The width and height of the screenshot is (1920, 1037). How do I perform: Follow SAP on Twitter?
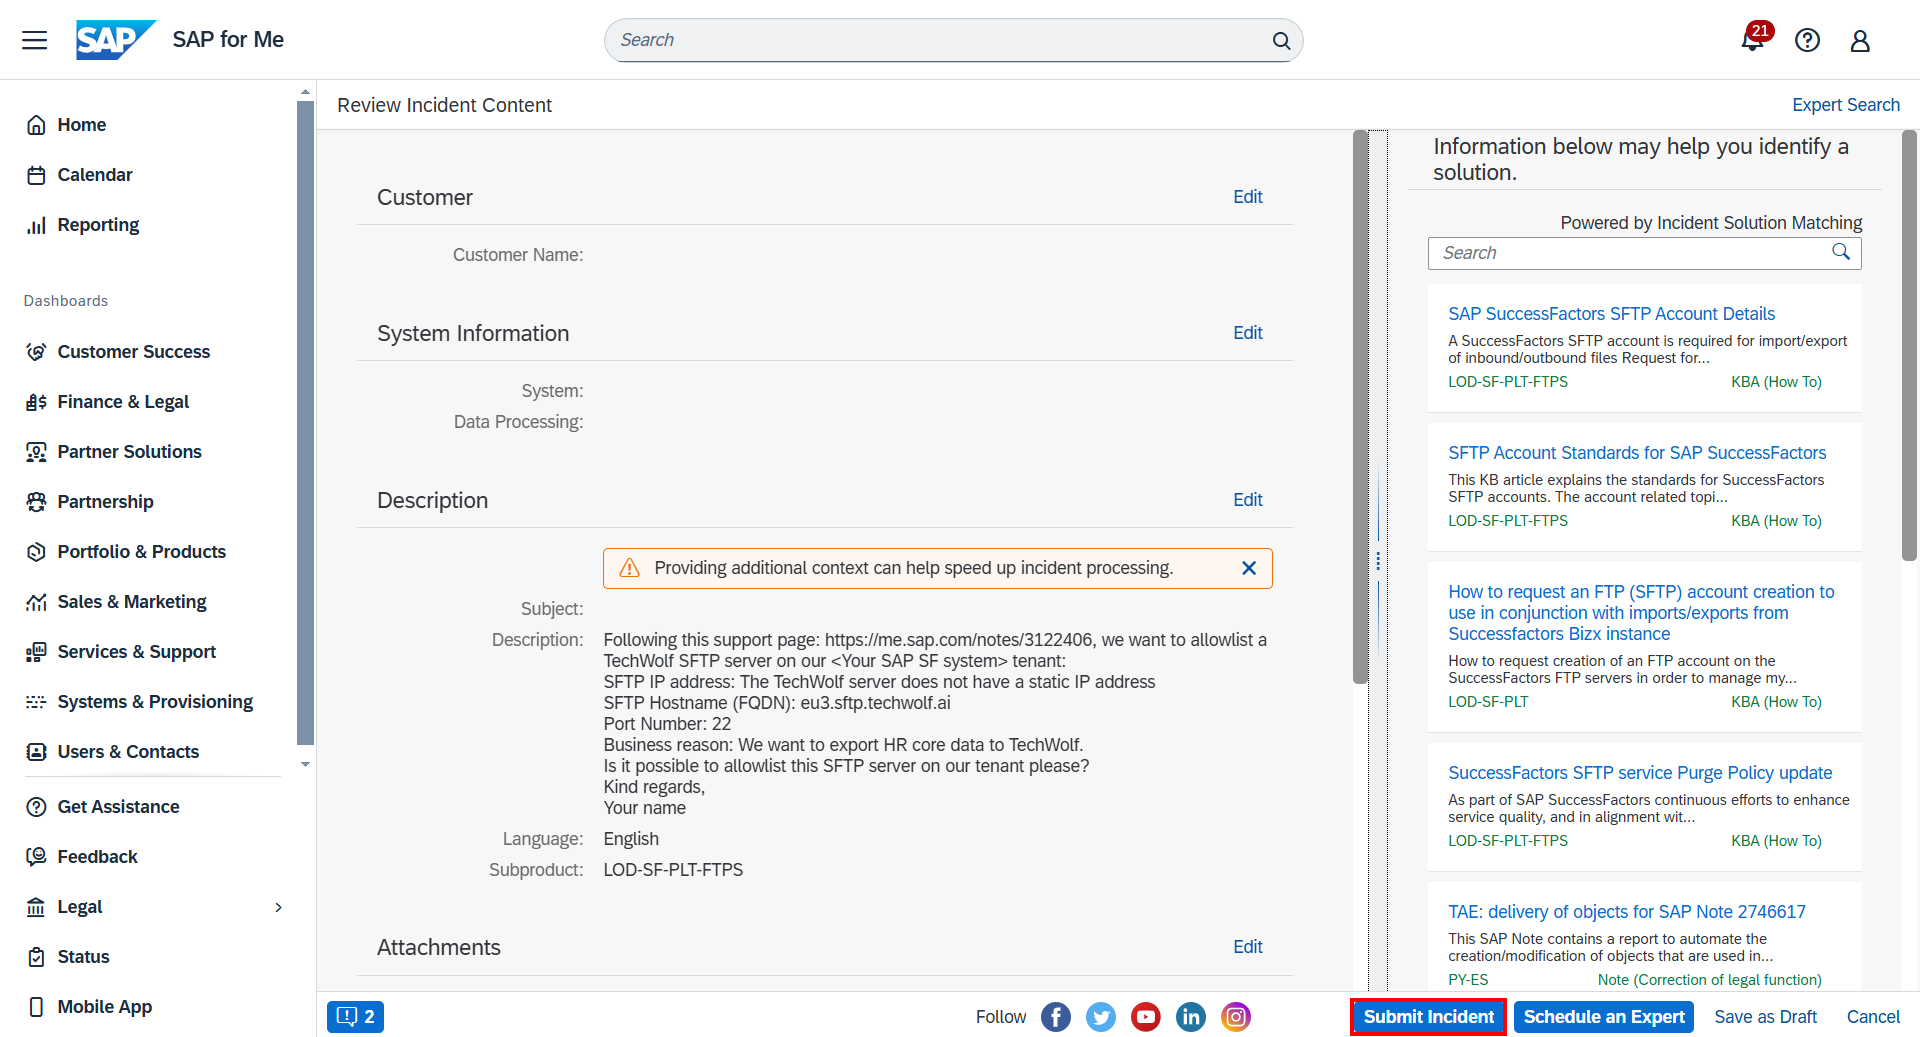coord(1100,1017)
